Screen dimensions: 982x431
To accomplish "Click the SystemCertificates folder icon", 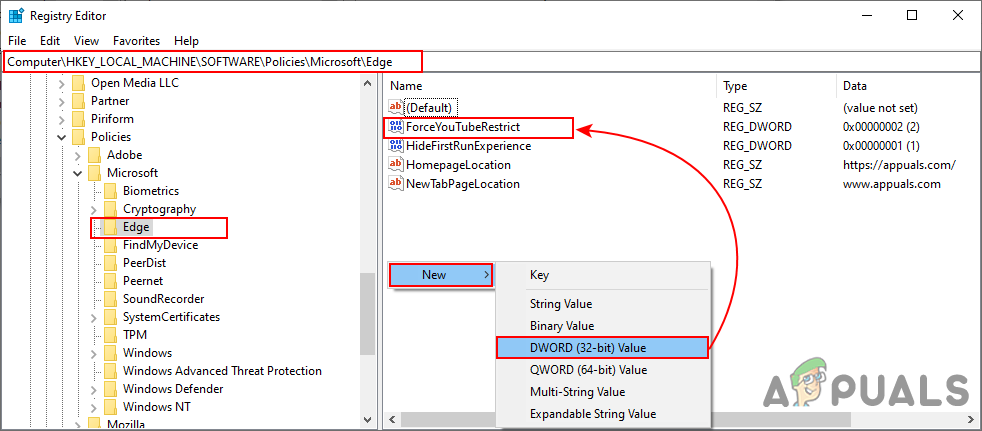I will pos(110,317).
